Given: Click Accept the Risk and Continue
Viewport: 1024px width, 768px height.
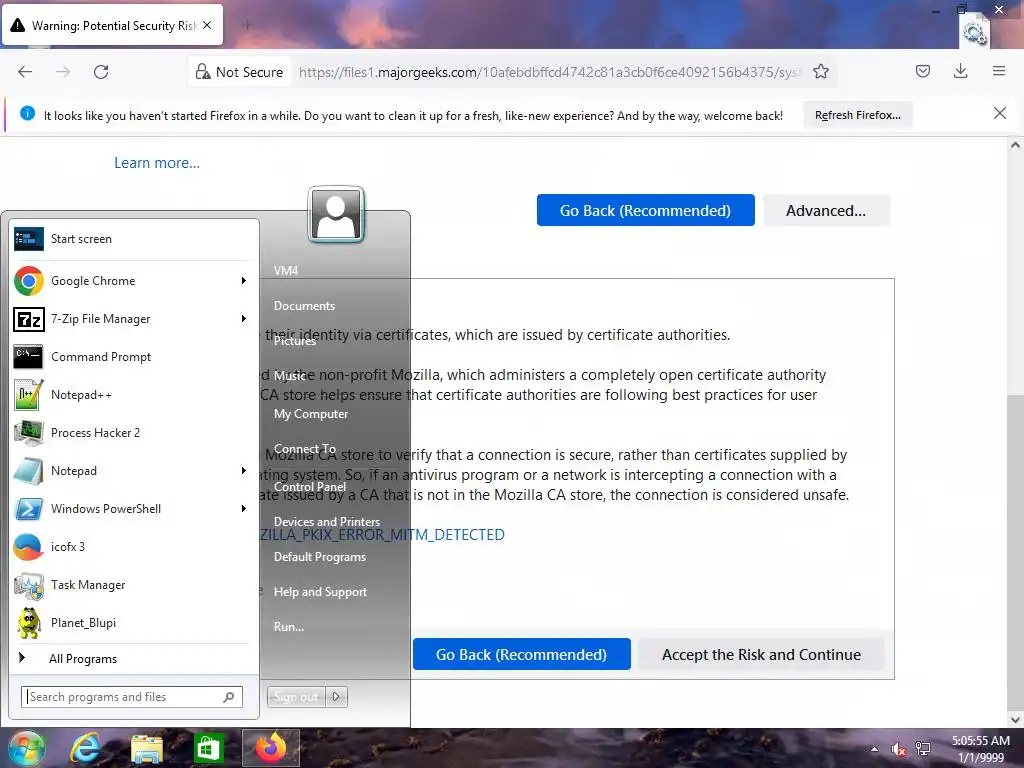Looking at the screenshot, I should [761, 654].
